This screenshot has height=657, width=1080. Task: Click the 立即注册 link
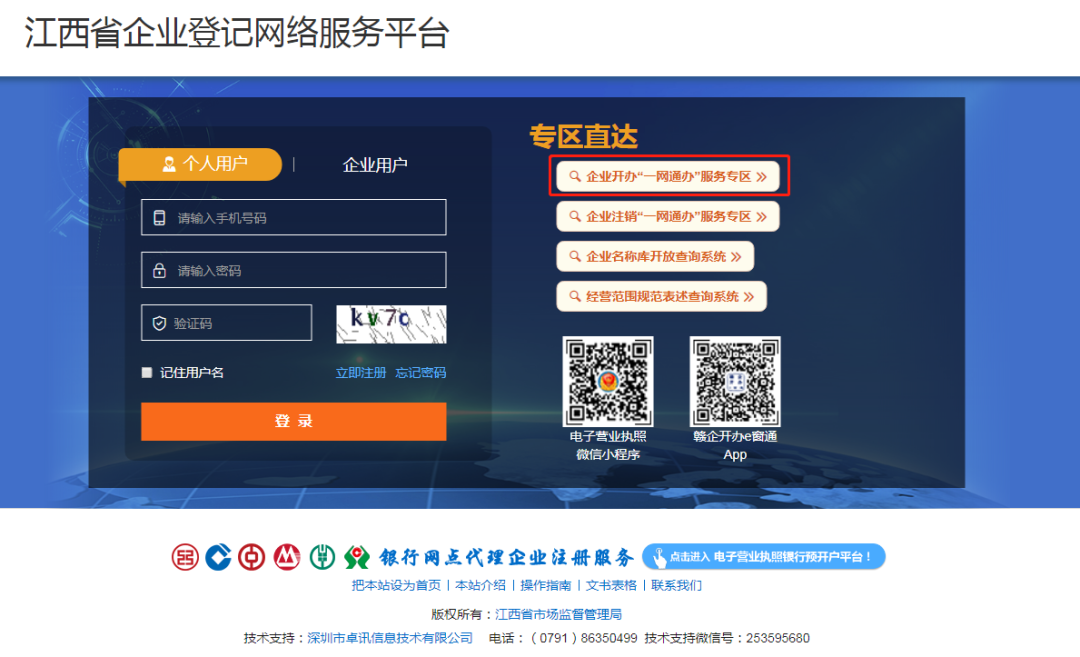point(361,373)
